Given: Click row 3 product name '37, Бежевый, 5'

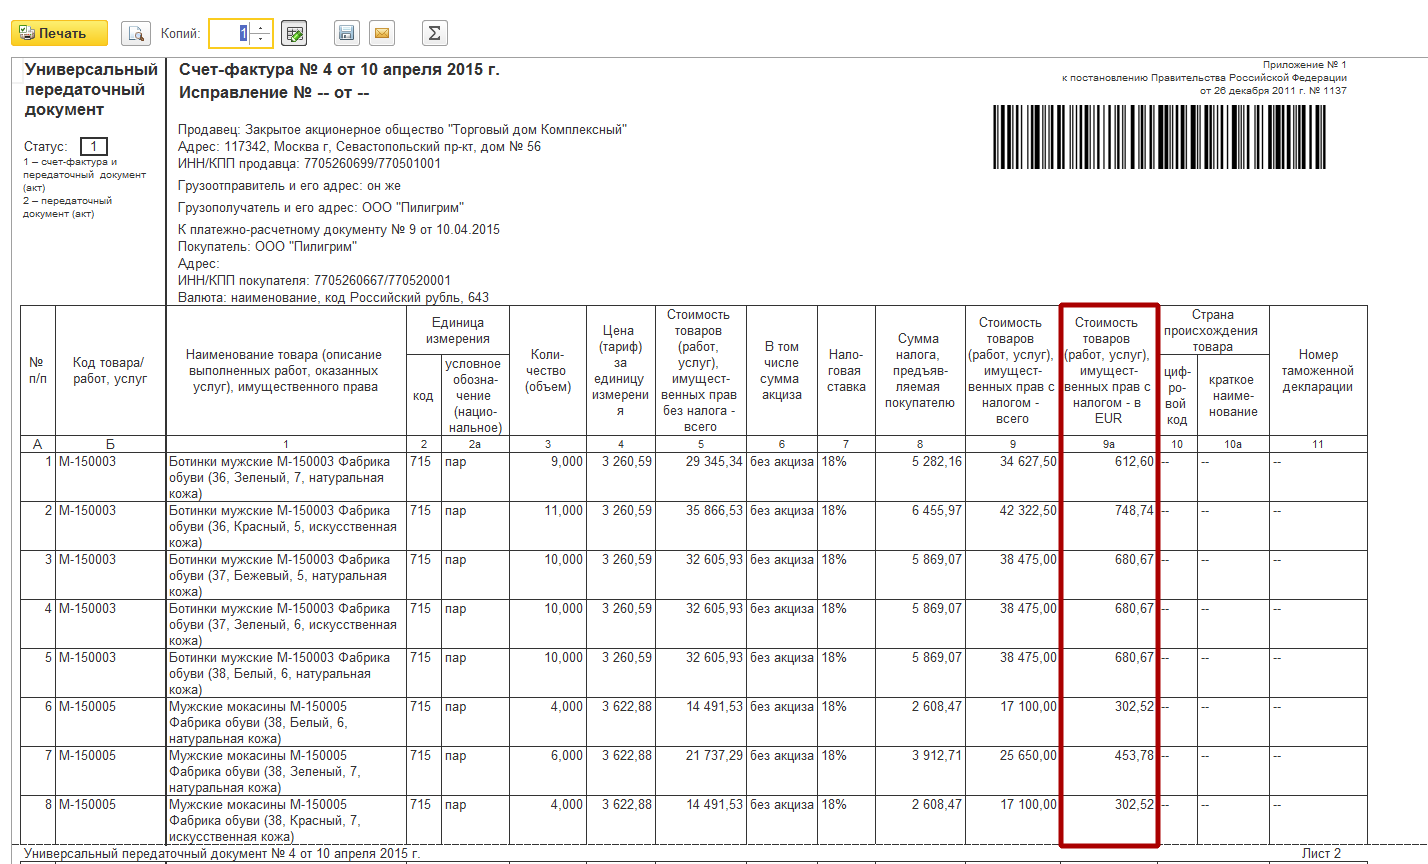Looking at the screenshot, I should [x=280, y=576].
